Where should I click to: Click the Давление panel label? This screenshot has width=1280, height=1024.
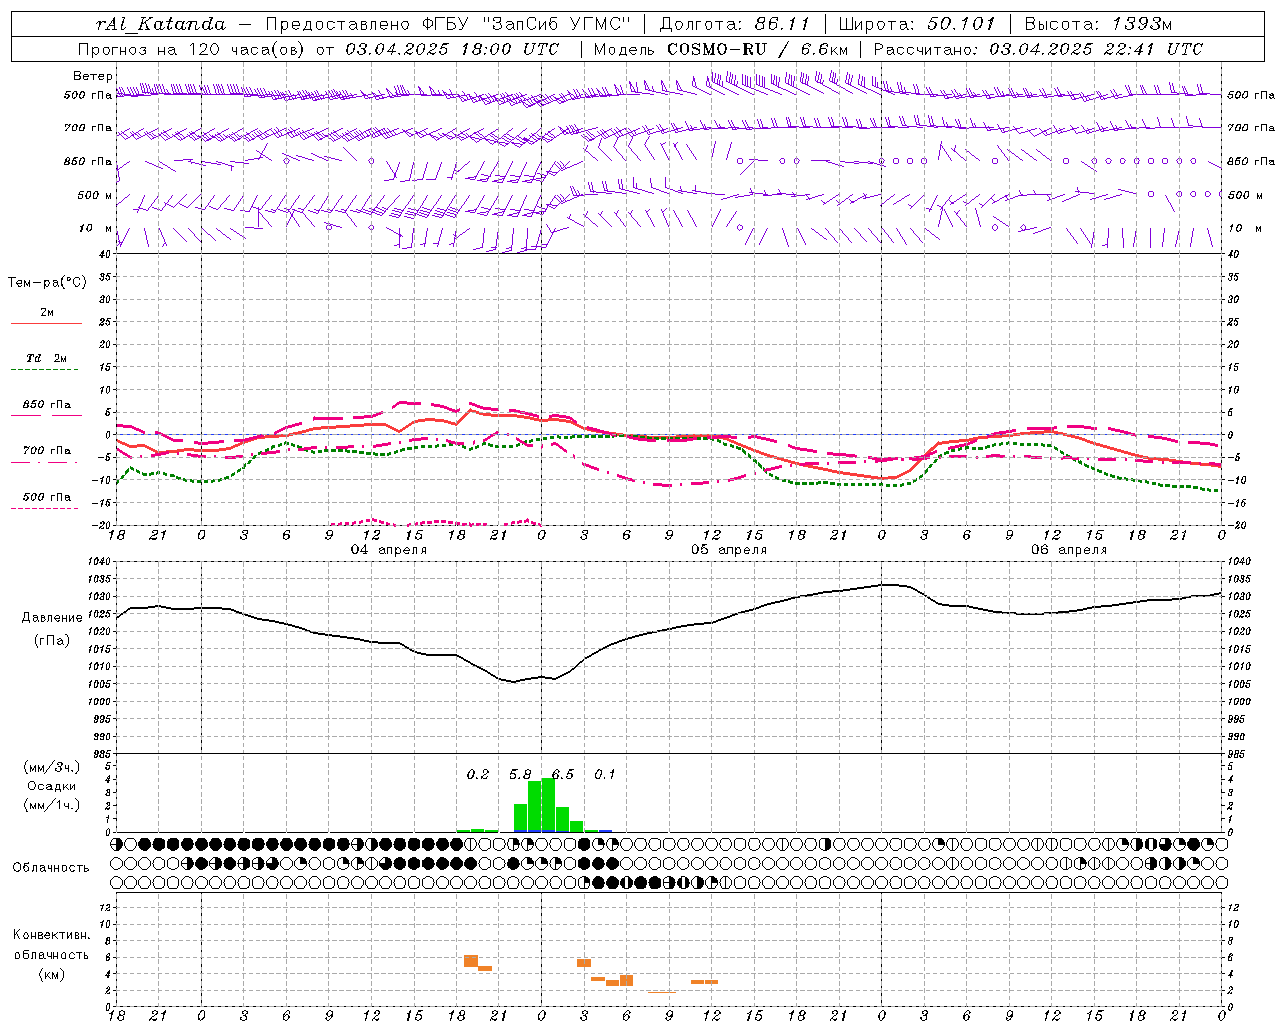52,618
